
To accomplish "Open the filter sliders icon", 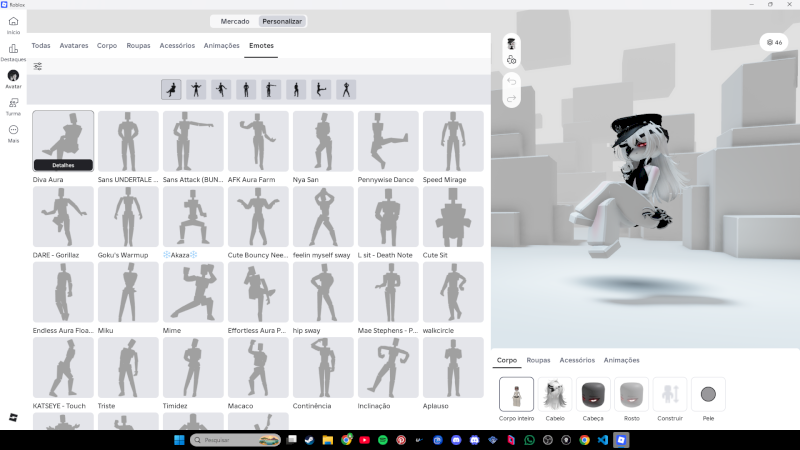I will [38, 67].
